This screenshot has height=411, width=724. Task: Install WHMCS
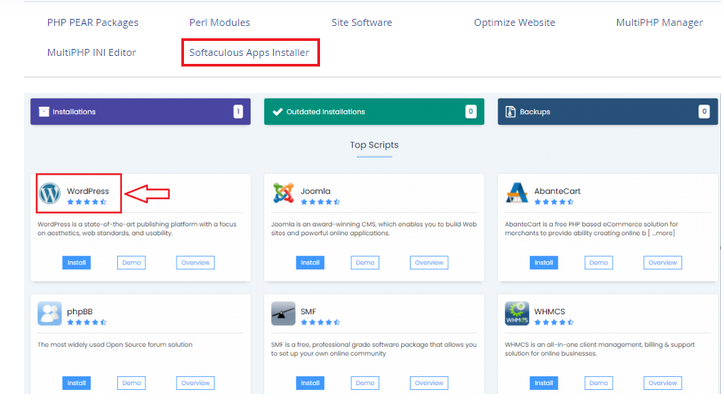tap(544, 383)
